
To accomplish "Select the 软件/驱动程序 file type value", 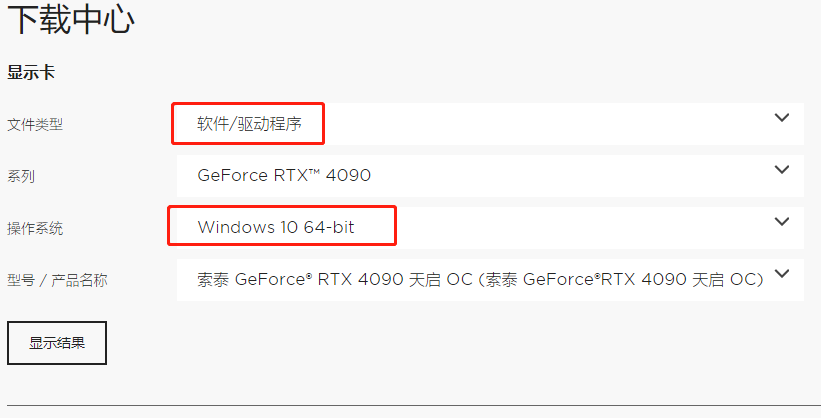I will pos(248,124).
